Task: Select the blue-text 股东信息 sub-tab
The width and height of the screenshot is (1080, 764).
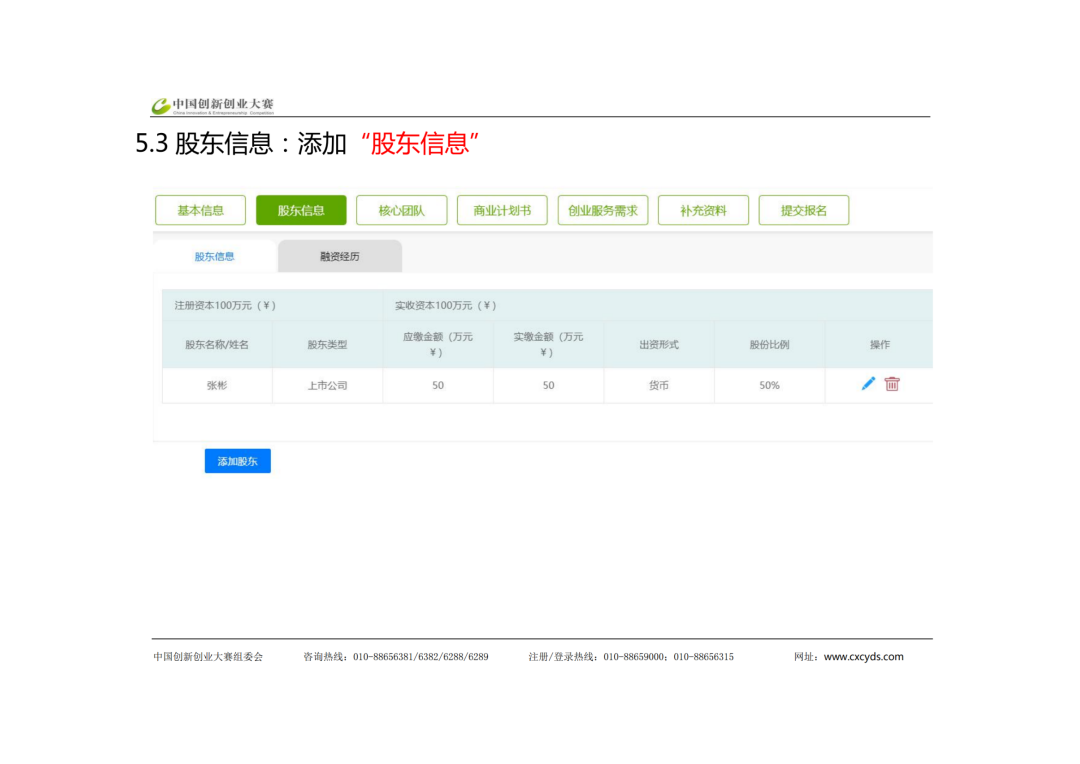Action: pyautogui.click(x=215, y=257)
